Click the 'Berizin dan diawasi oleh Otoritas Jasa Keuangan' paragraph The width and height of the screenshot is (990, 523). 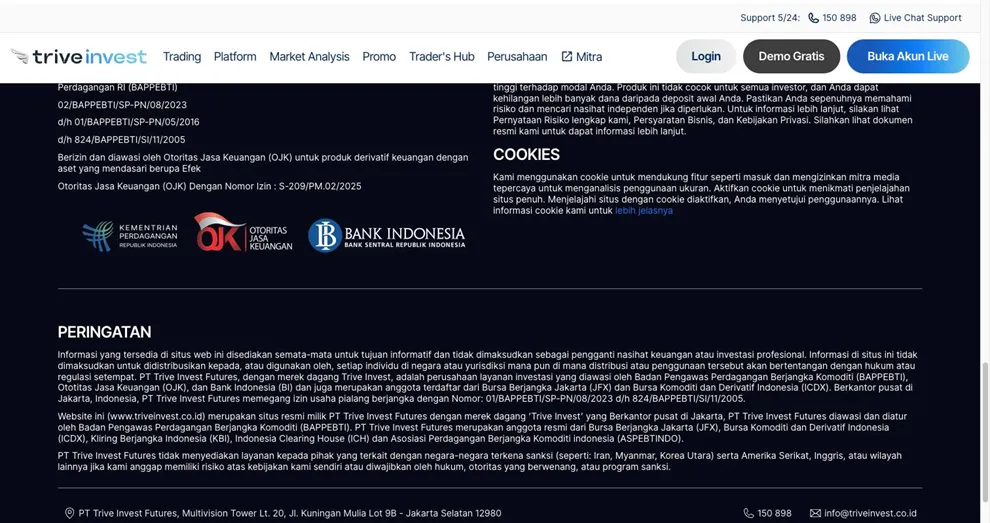point(263,163)
